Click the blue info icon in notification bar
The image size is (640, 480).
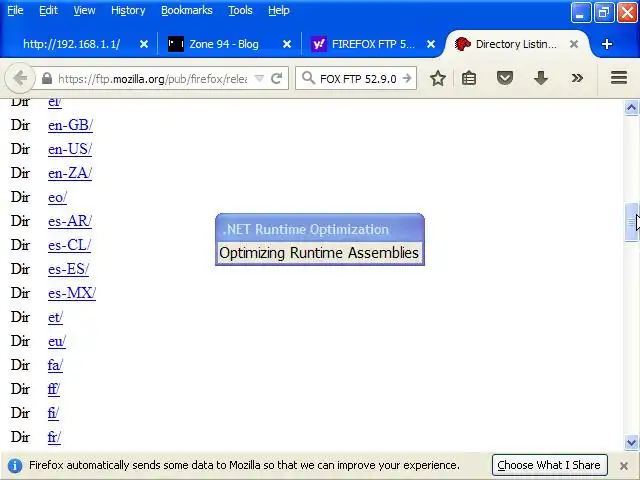[x=15, y=465]
